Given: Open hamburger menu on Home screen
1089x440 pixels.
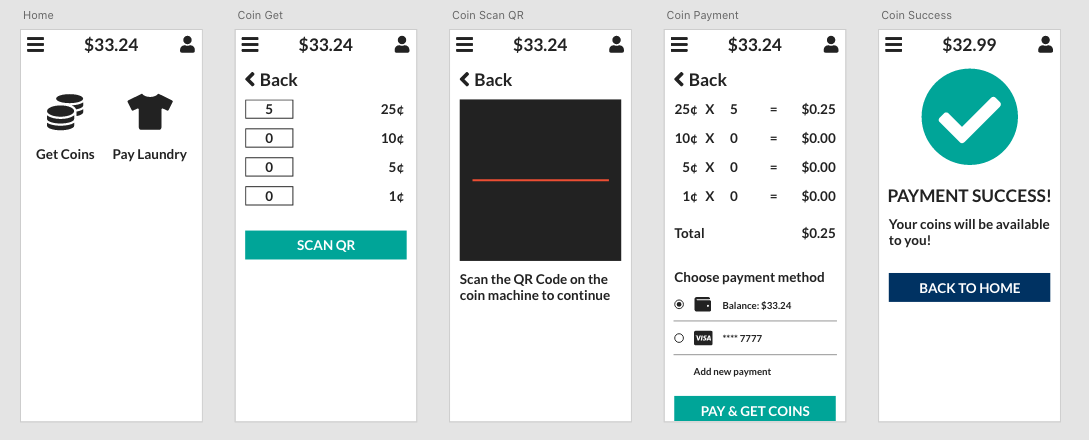Looking at the screenshot, I should coord(36,45).
